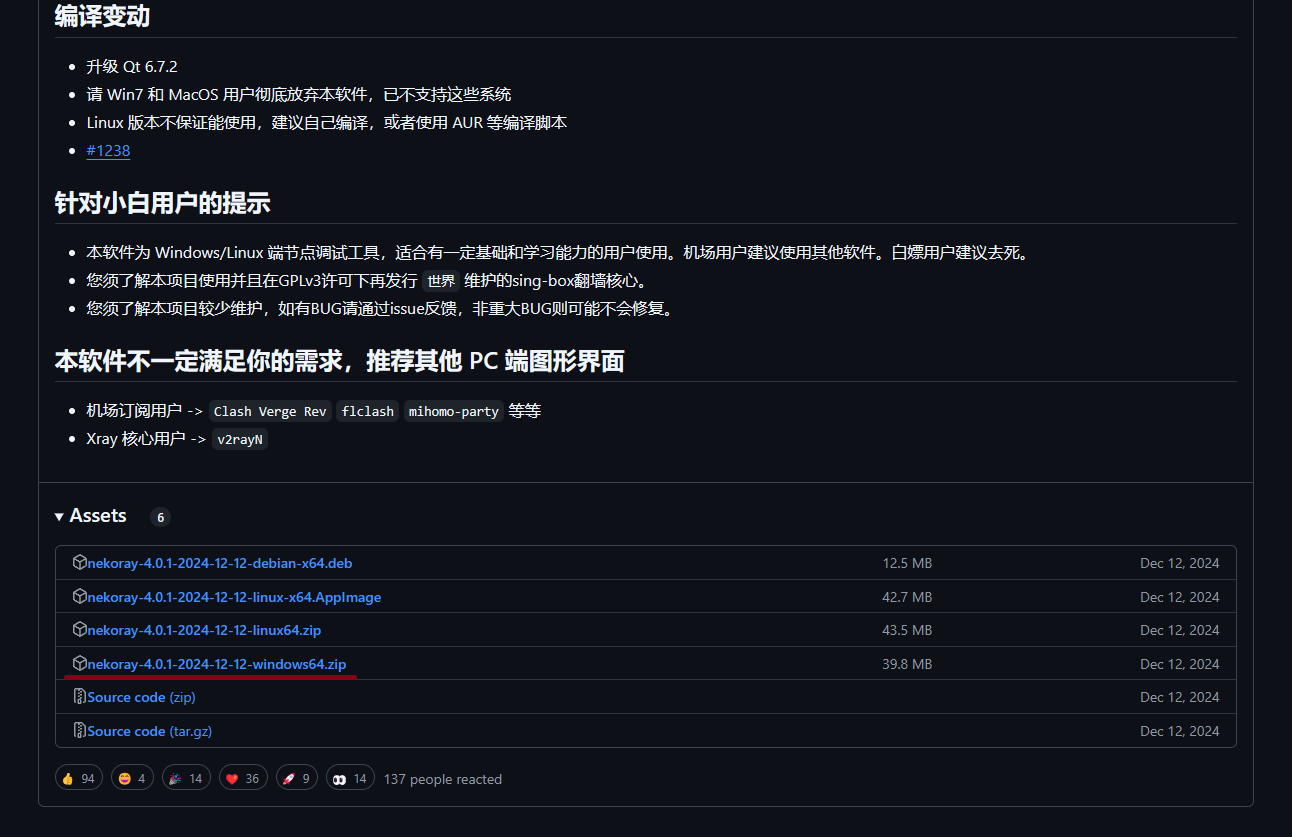Toggle the party popper reaction
This screenshot has height=837, width=1292.
click(185, 779)
